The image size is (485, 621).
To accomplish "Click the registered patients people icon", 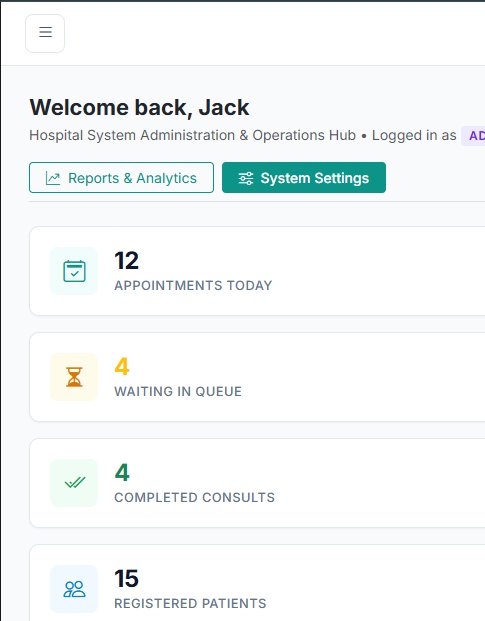I will click(74, 589).
